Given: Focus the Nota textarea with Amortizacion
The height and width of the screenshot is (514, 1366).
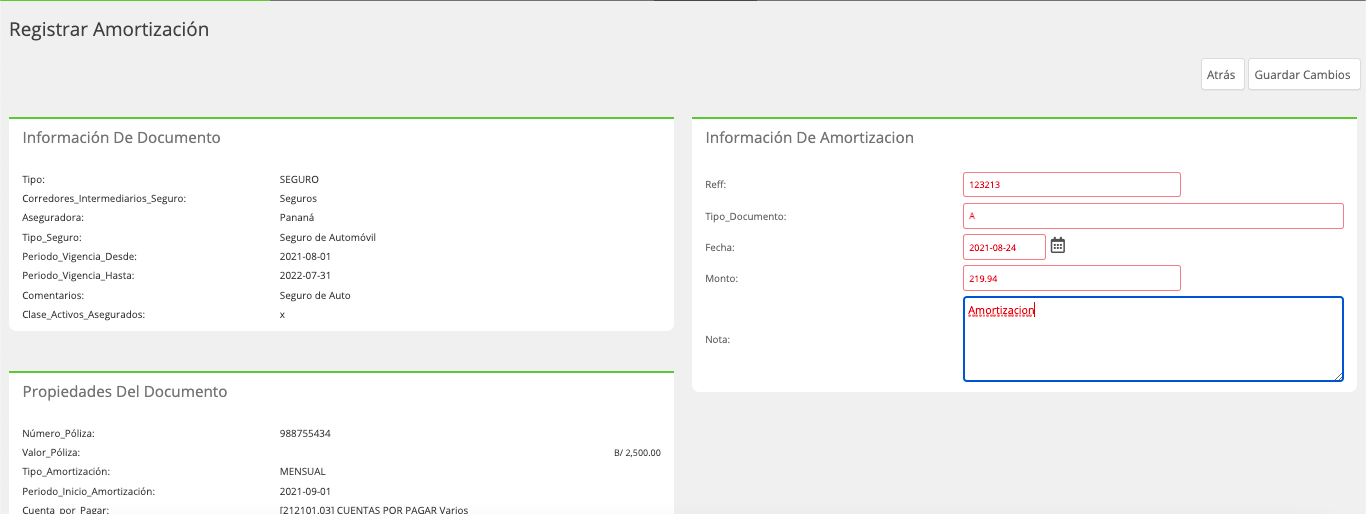Looking at the screenshot, I should (1153, 339).
